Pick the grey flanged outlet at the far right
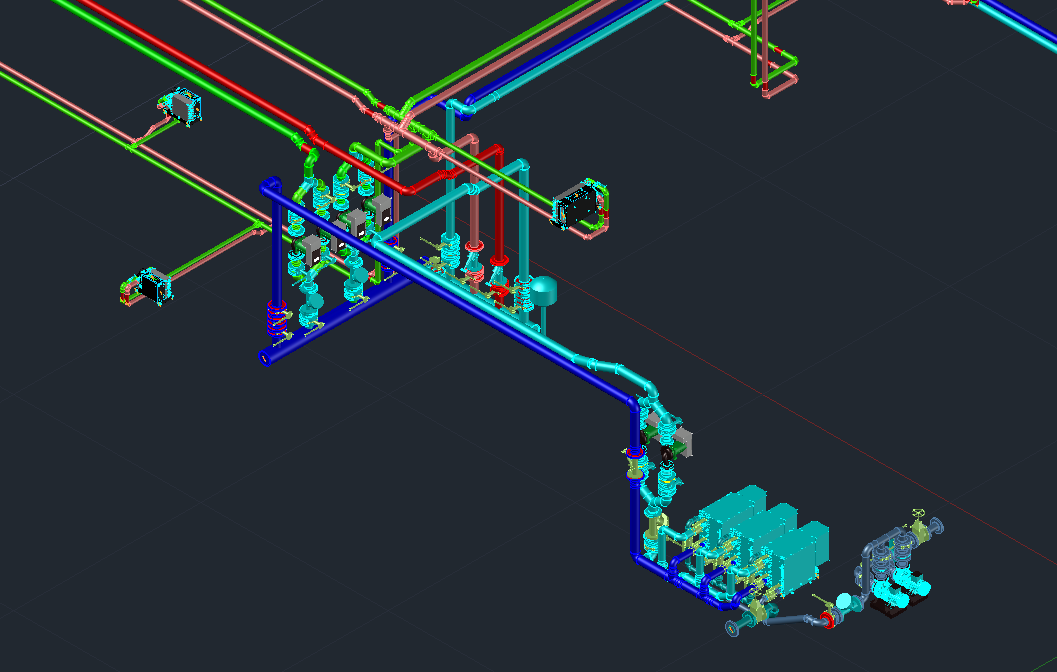The image size is (1057, 672). tap(936, 526)
